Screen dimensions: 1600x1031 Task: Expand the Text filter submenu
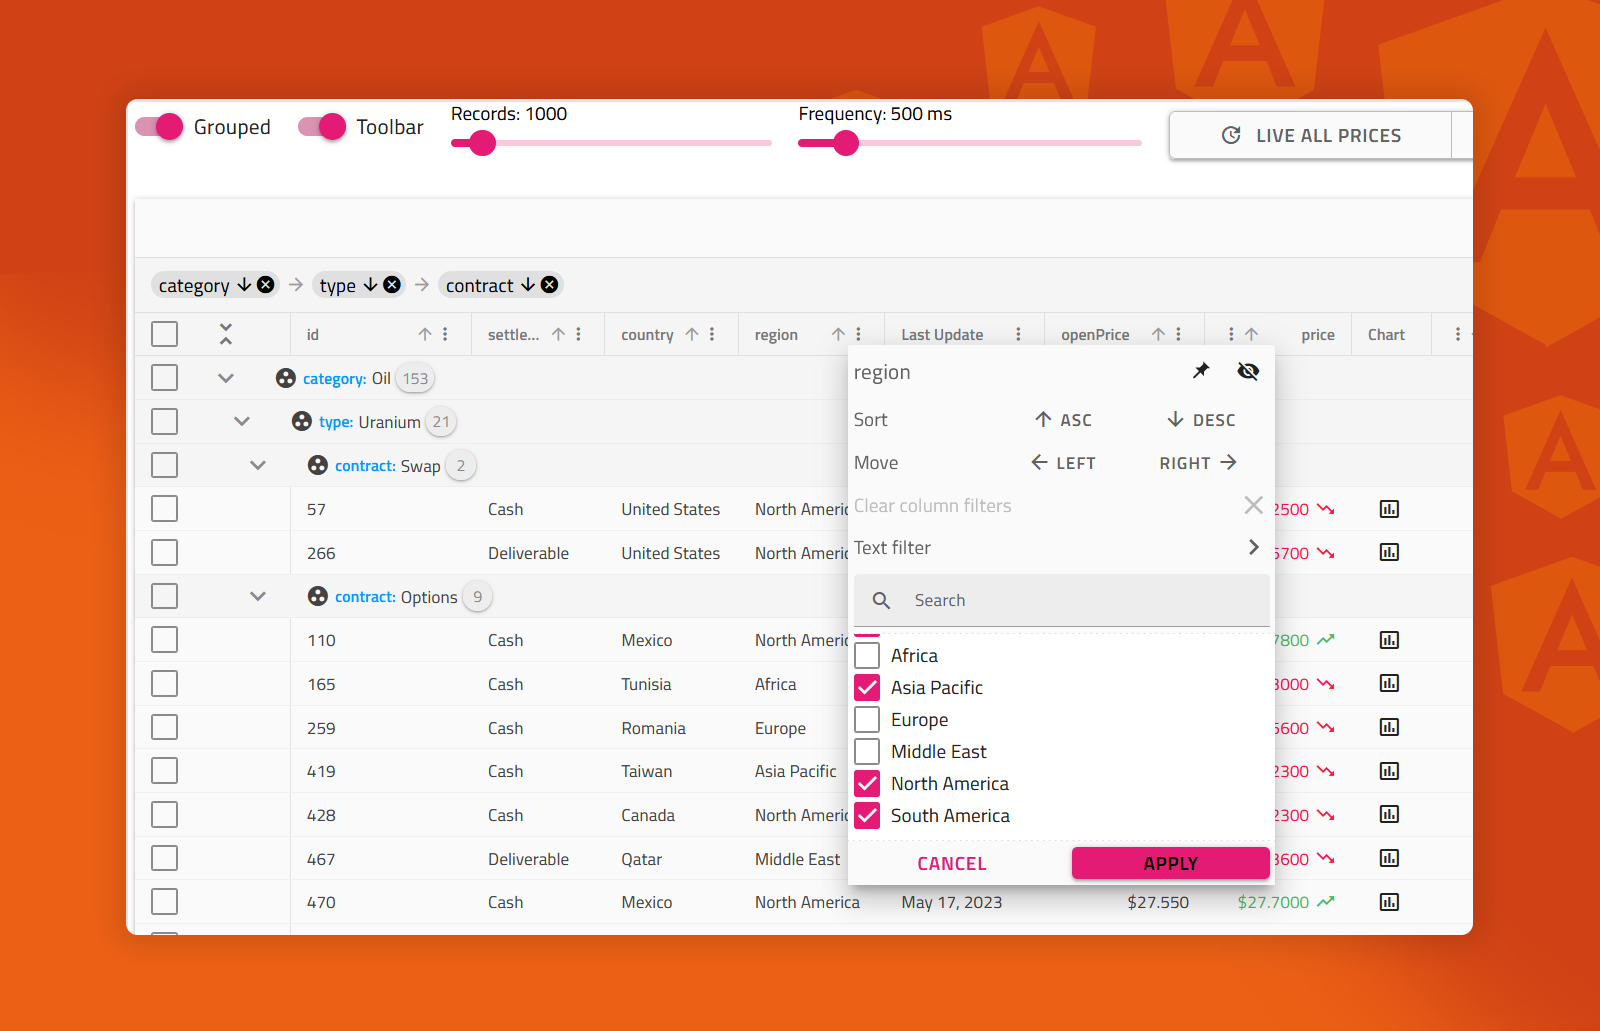pos(1253,547)
